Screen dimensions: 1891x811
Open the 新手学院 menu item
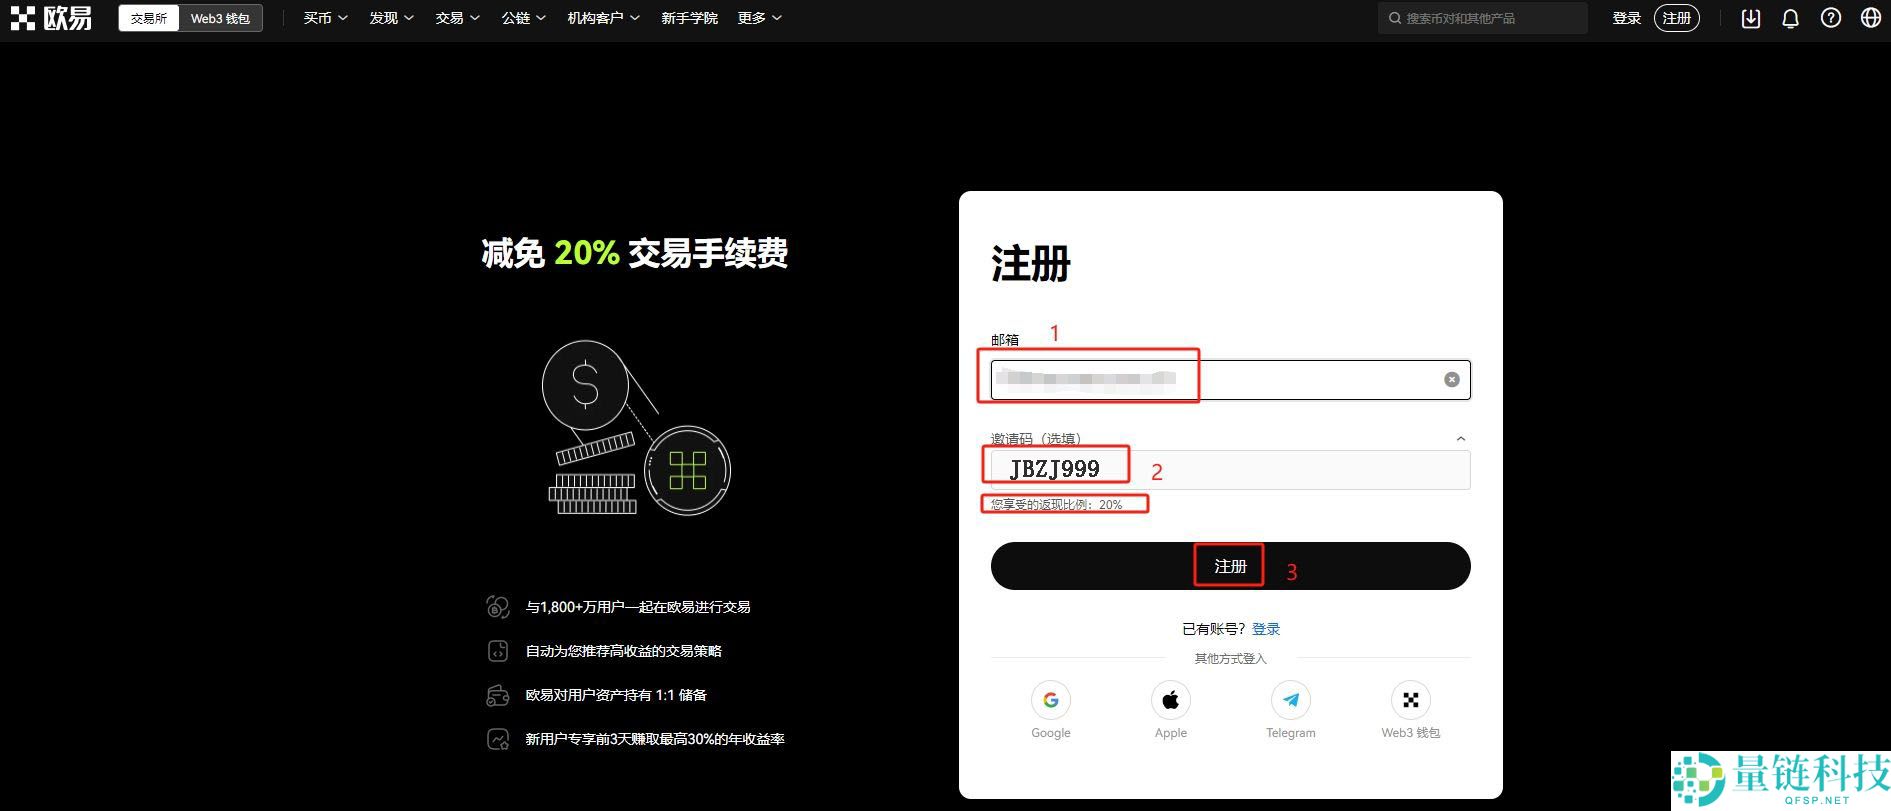pos(689,18)
